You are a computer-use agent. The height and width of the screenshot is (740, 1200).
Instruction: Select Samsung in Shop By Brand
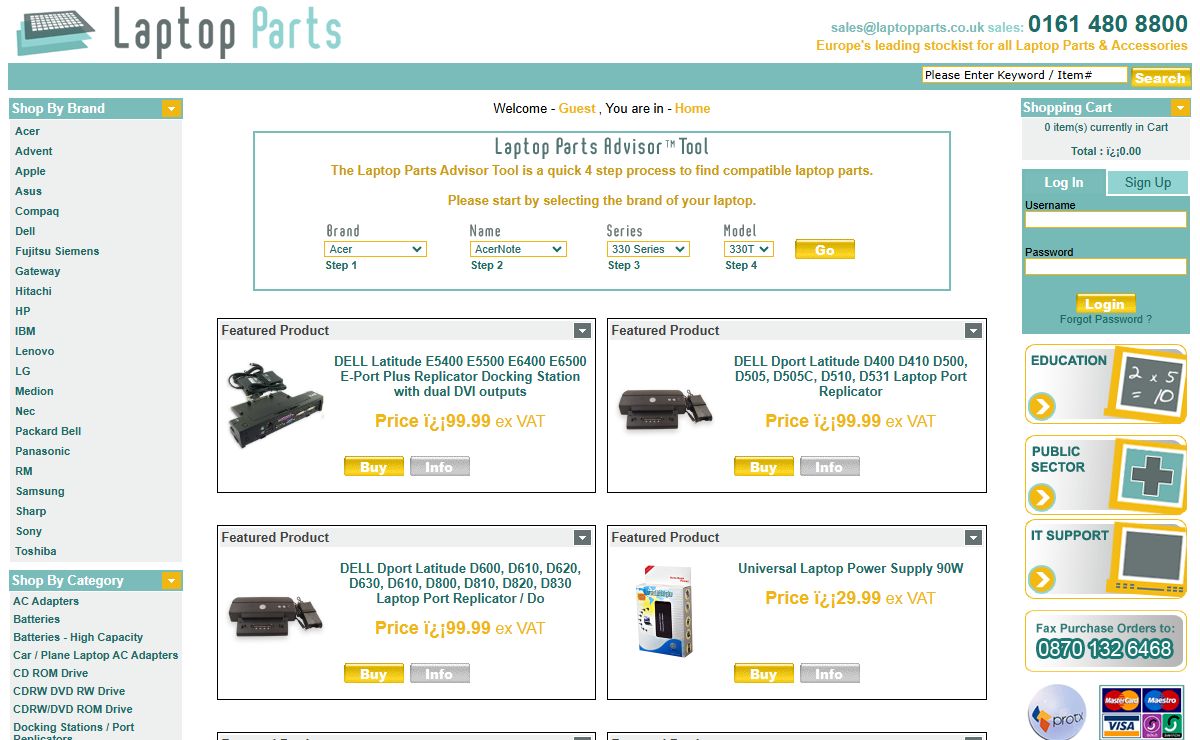[x=40, y=491]
